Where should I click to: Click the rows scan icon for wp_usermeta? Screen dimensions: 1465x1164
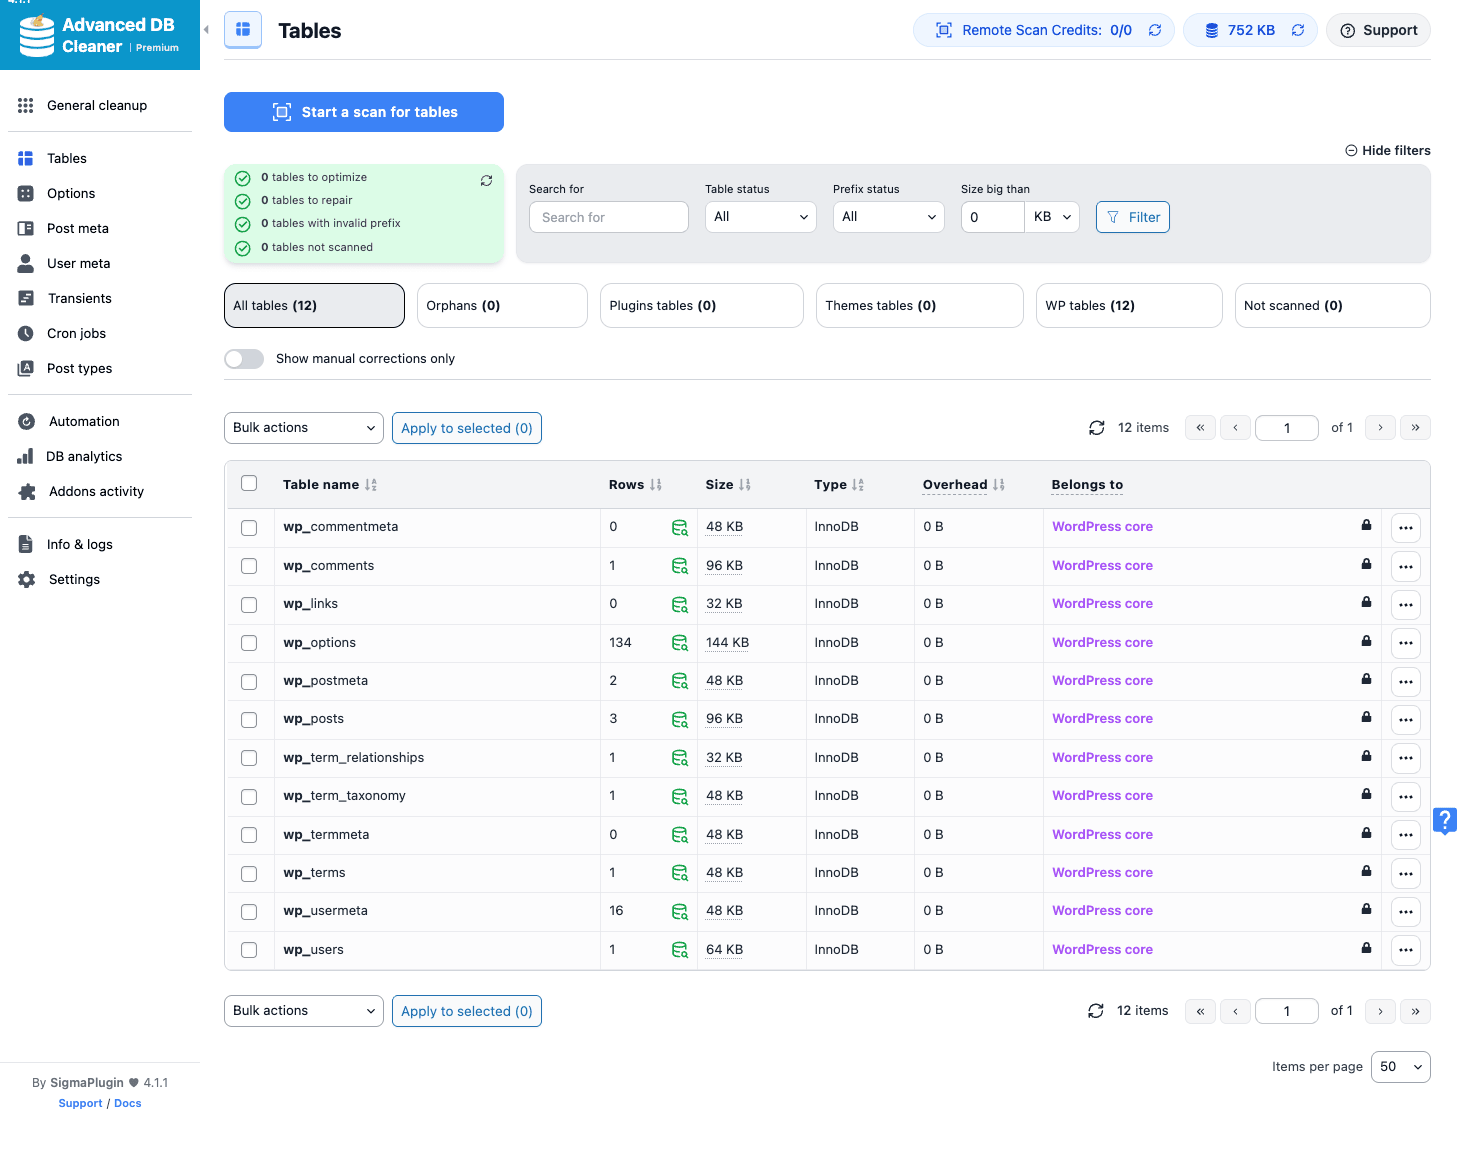point(680,911)
